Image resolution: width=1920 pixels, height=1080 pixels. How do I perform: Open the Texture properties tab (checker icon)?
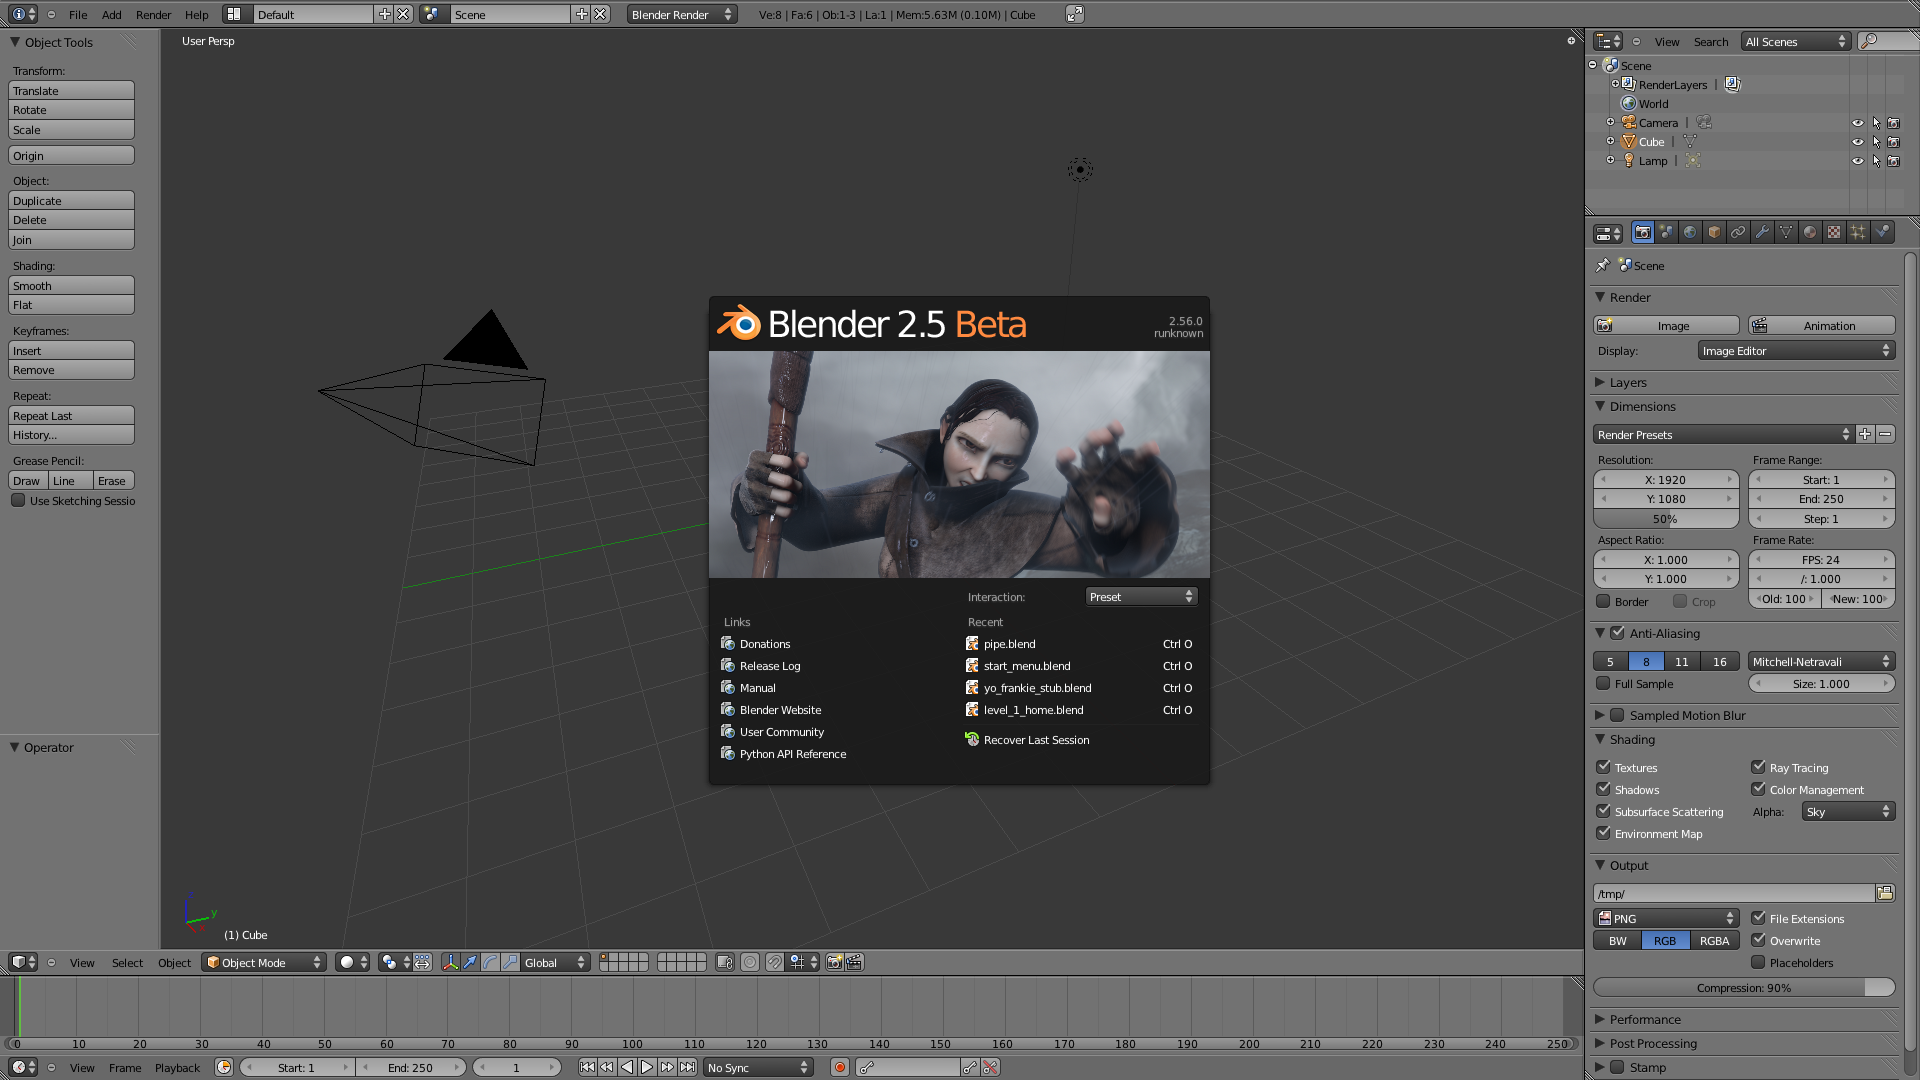tap(1834, 232)
